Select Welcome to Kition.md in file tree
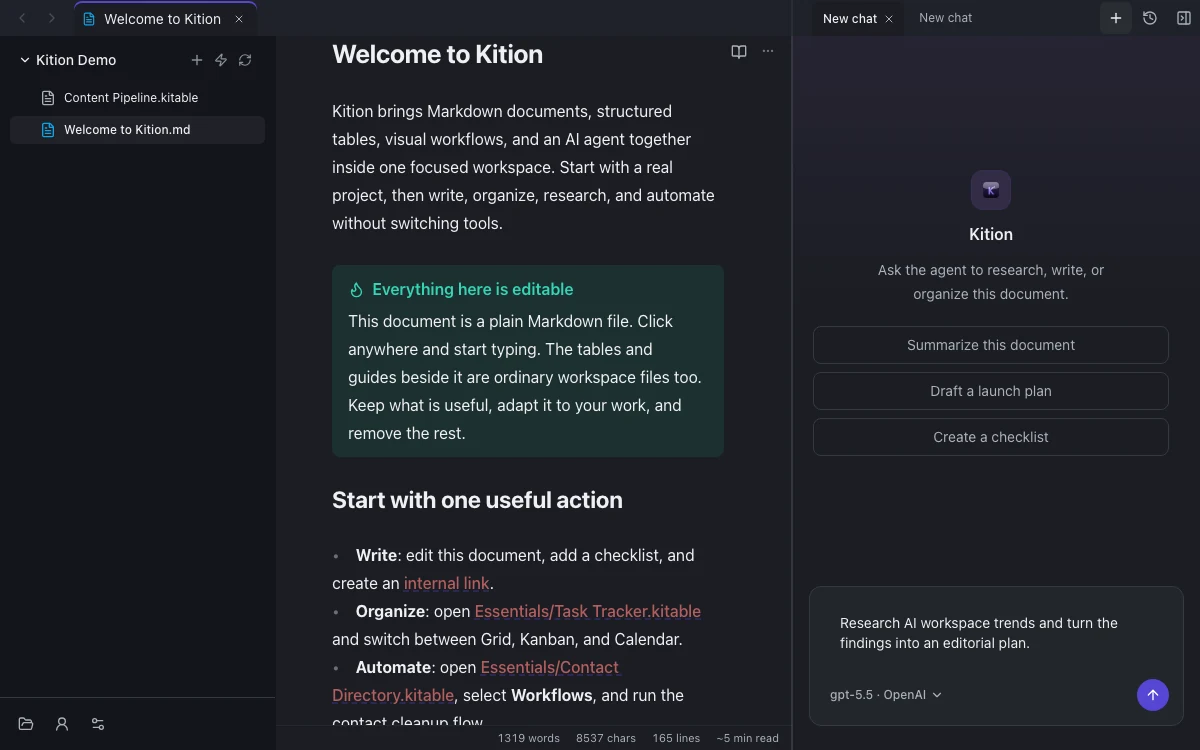Screen dimensions: 1200x750 pyautogui.click(x=137, y=130)
